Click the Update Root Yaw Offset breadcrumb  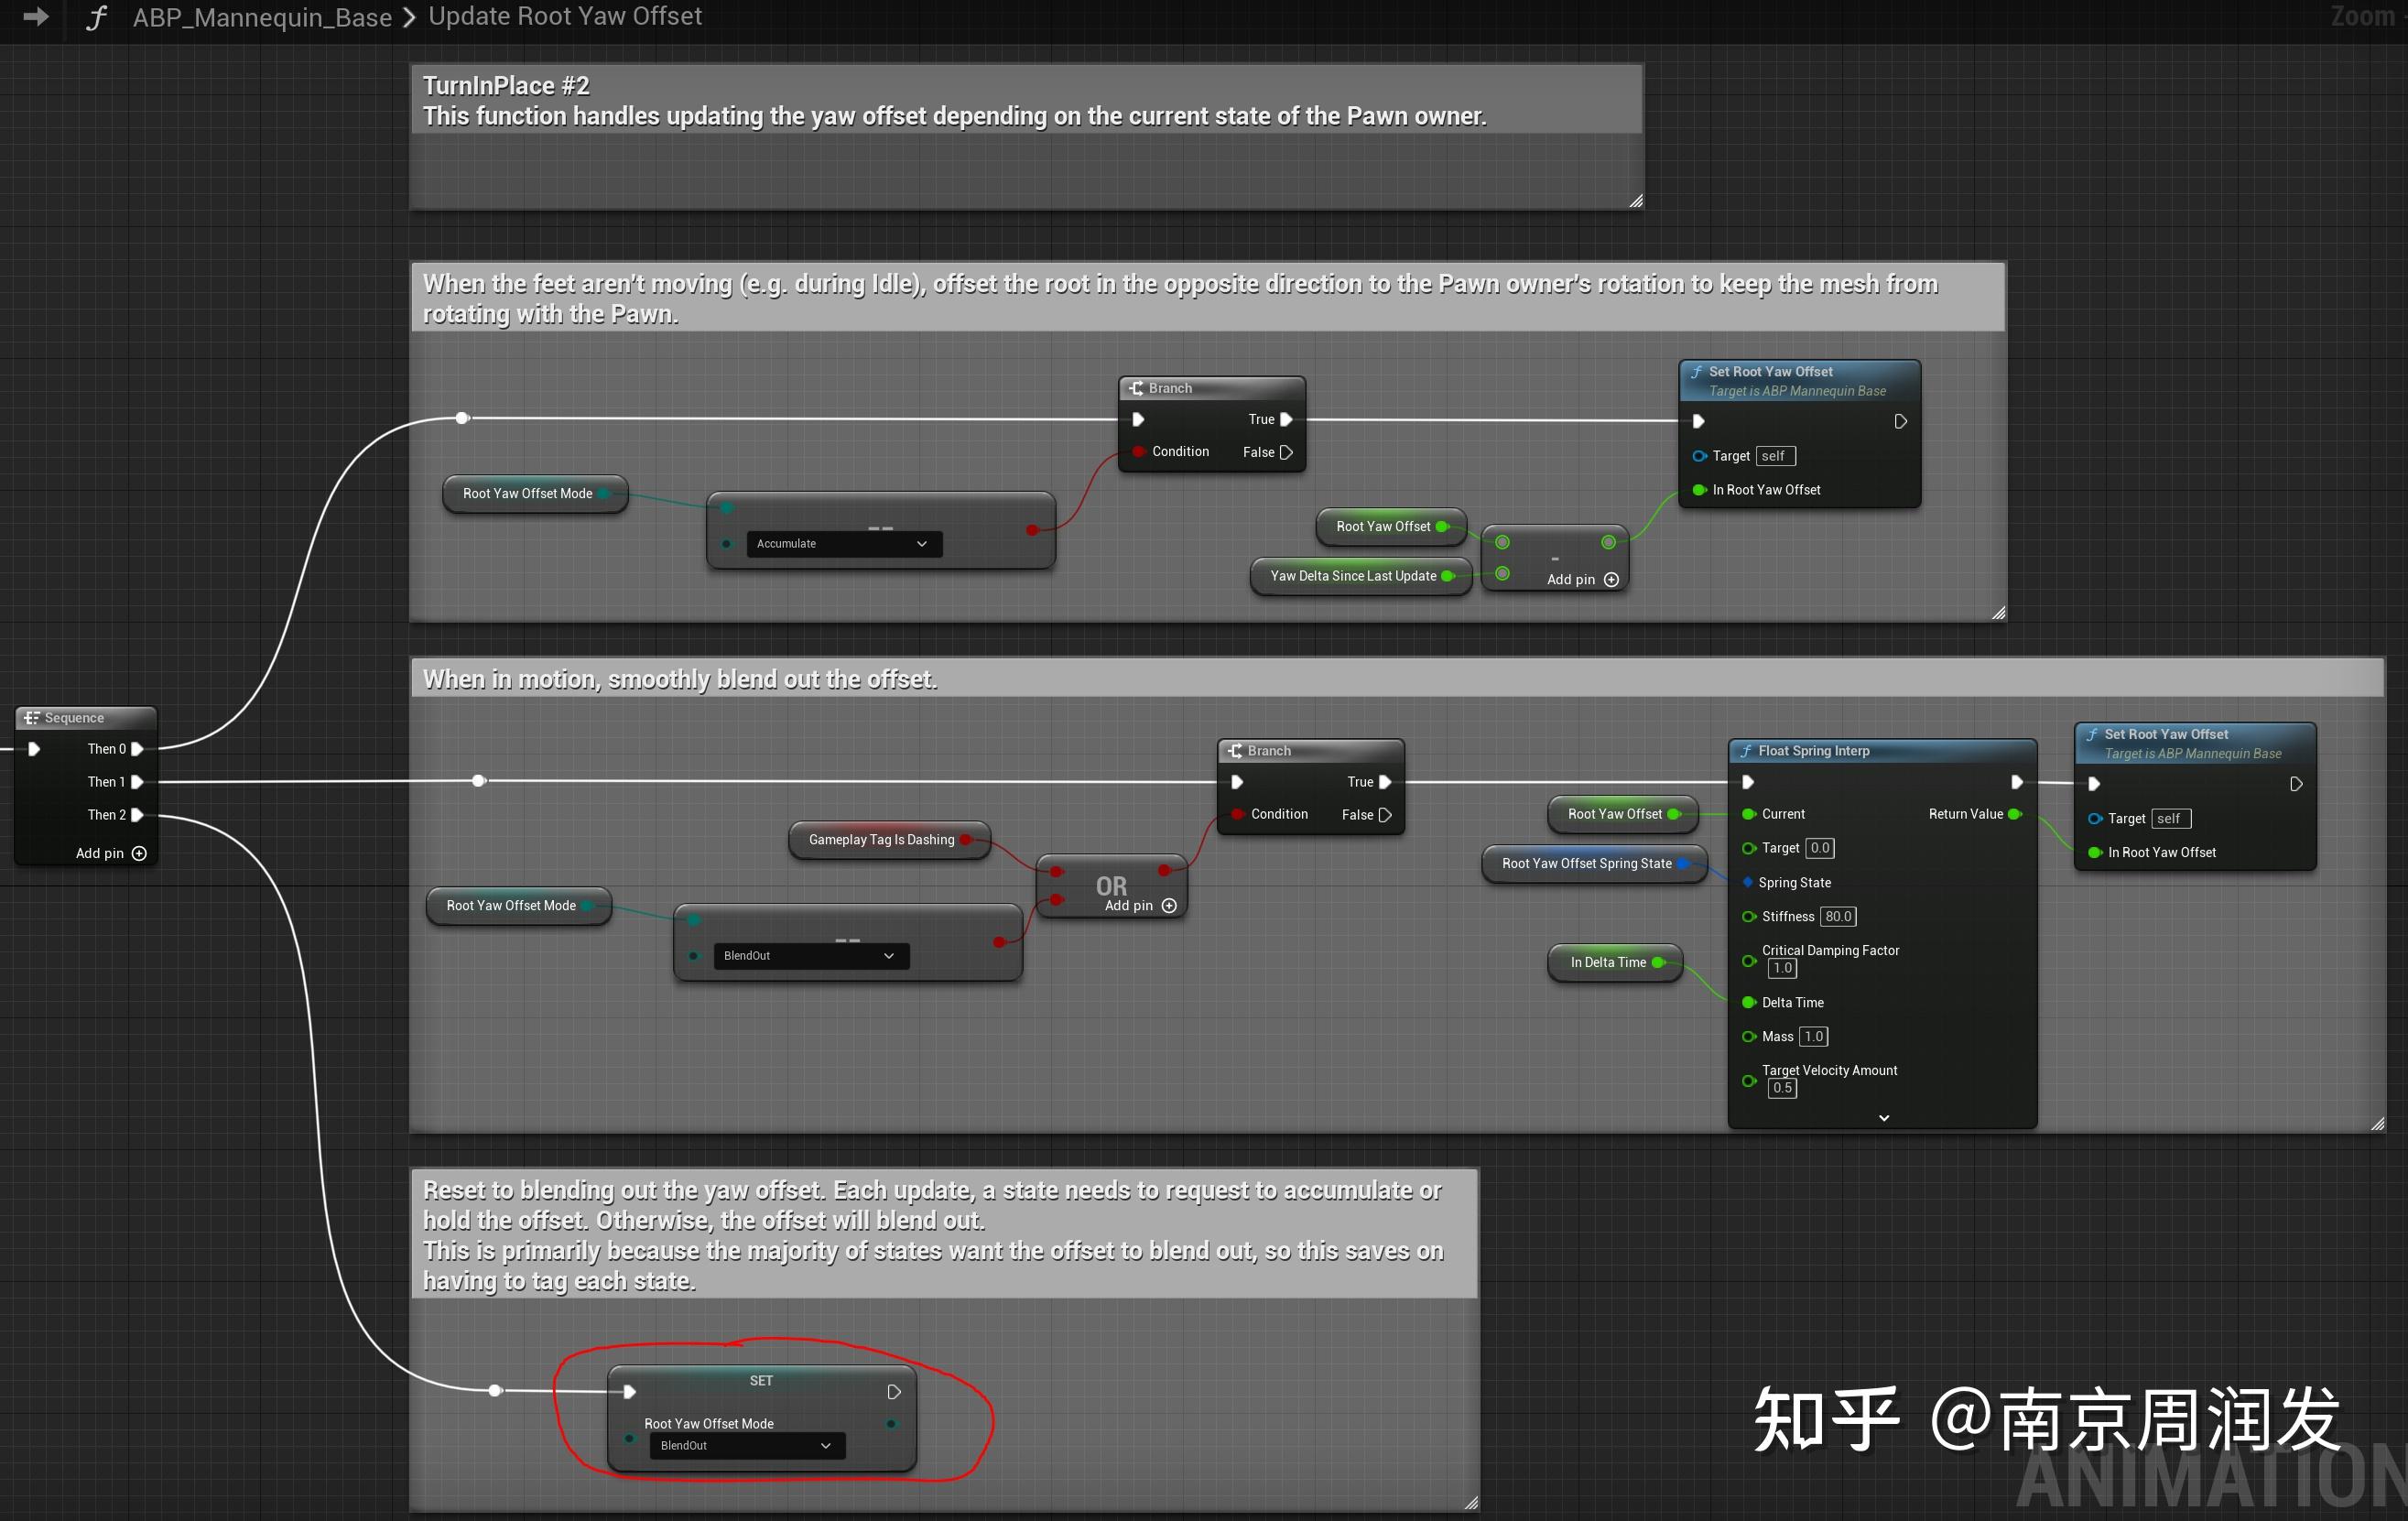(565, 17)
